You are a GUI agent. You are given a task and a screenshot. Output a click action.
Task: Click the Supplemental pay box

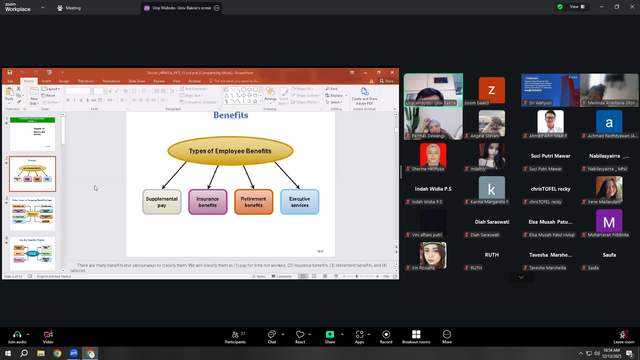pyautogui.click(x=162, y=202)
